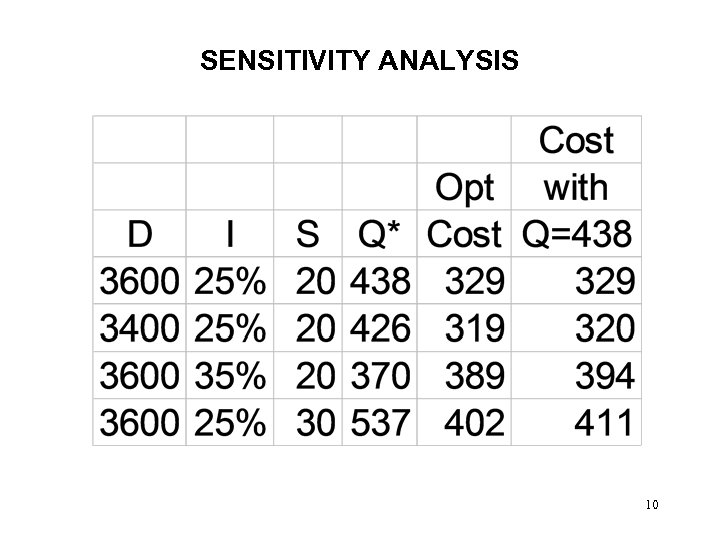Click the slide page number 10
The height and width of the screenshot is (540, 720).
coord(651,504)
